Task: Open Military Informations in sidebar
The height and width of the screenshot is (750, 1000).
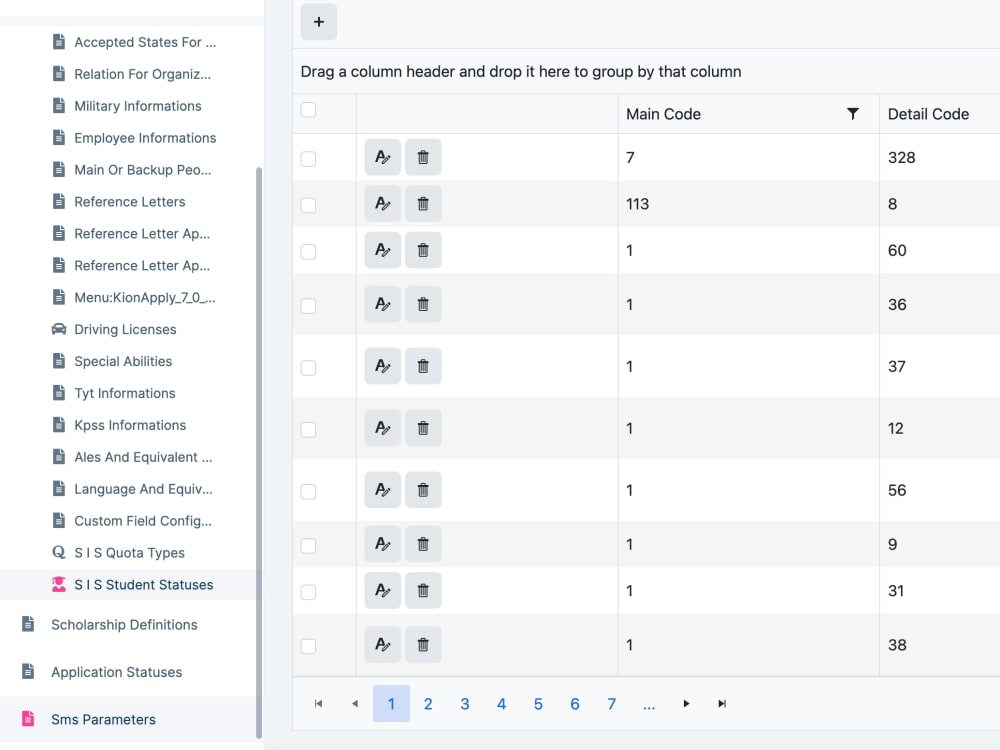Action: click(138, 106)
